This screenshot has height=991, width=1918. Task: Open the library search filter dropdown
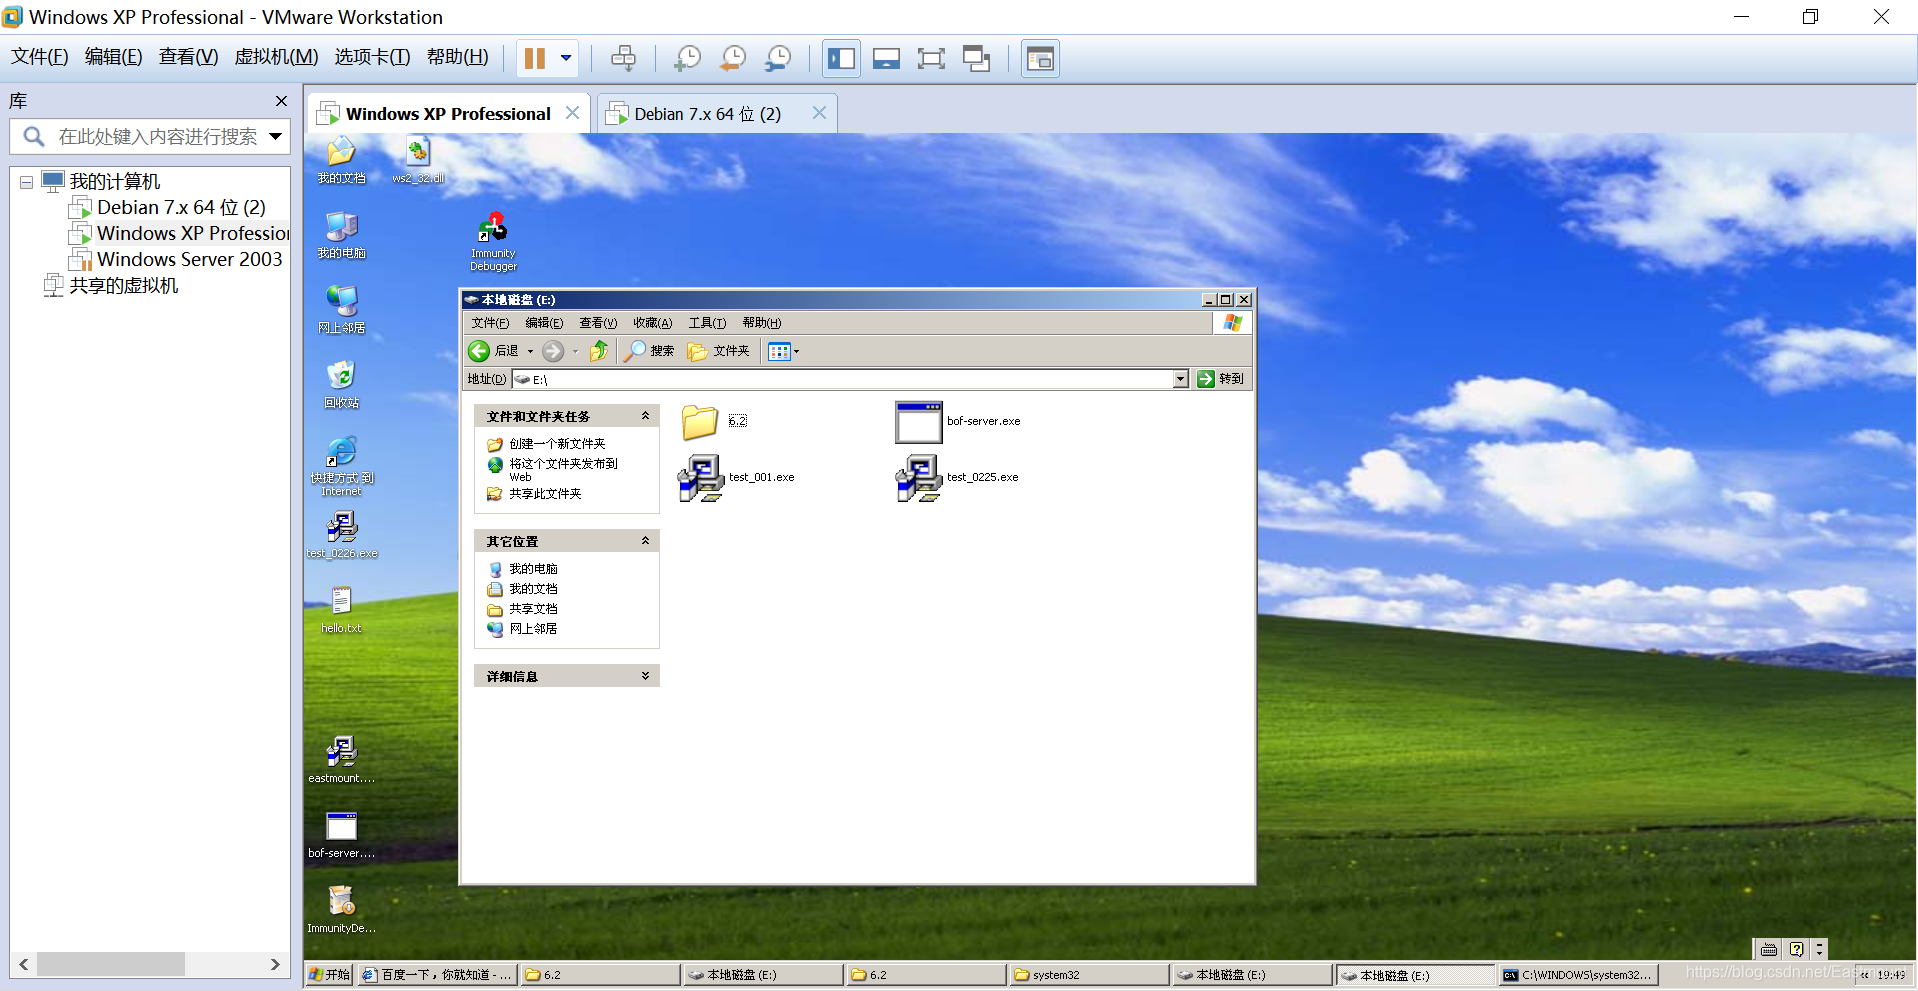275,136
